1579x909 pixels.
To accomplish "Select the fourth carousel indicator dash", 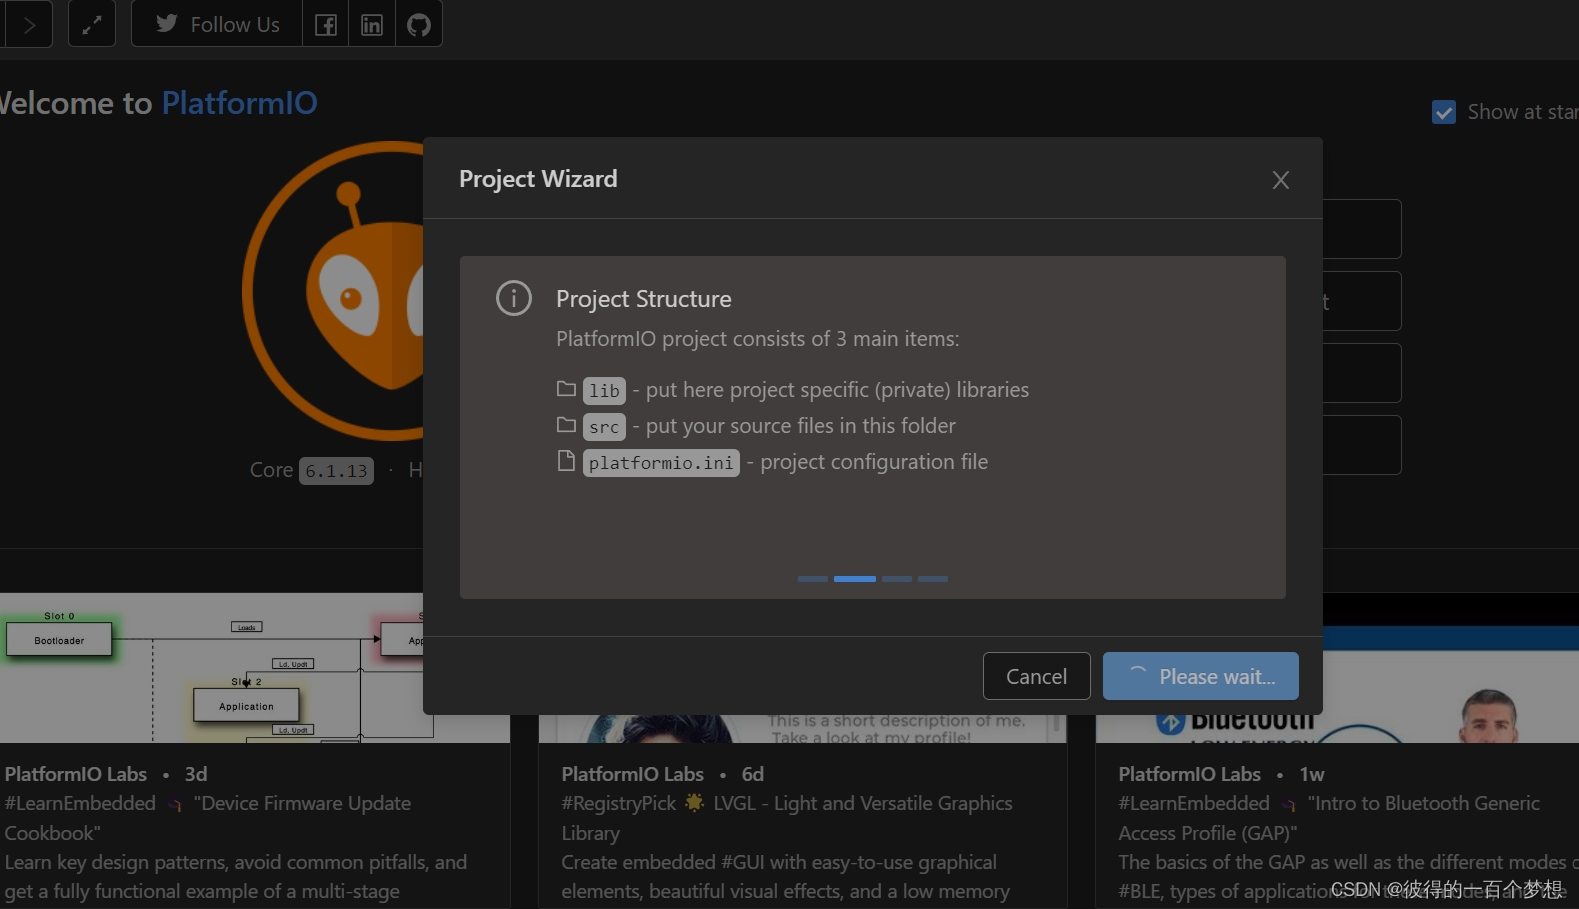I will point(933,578).
